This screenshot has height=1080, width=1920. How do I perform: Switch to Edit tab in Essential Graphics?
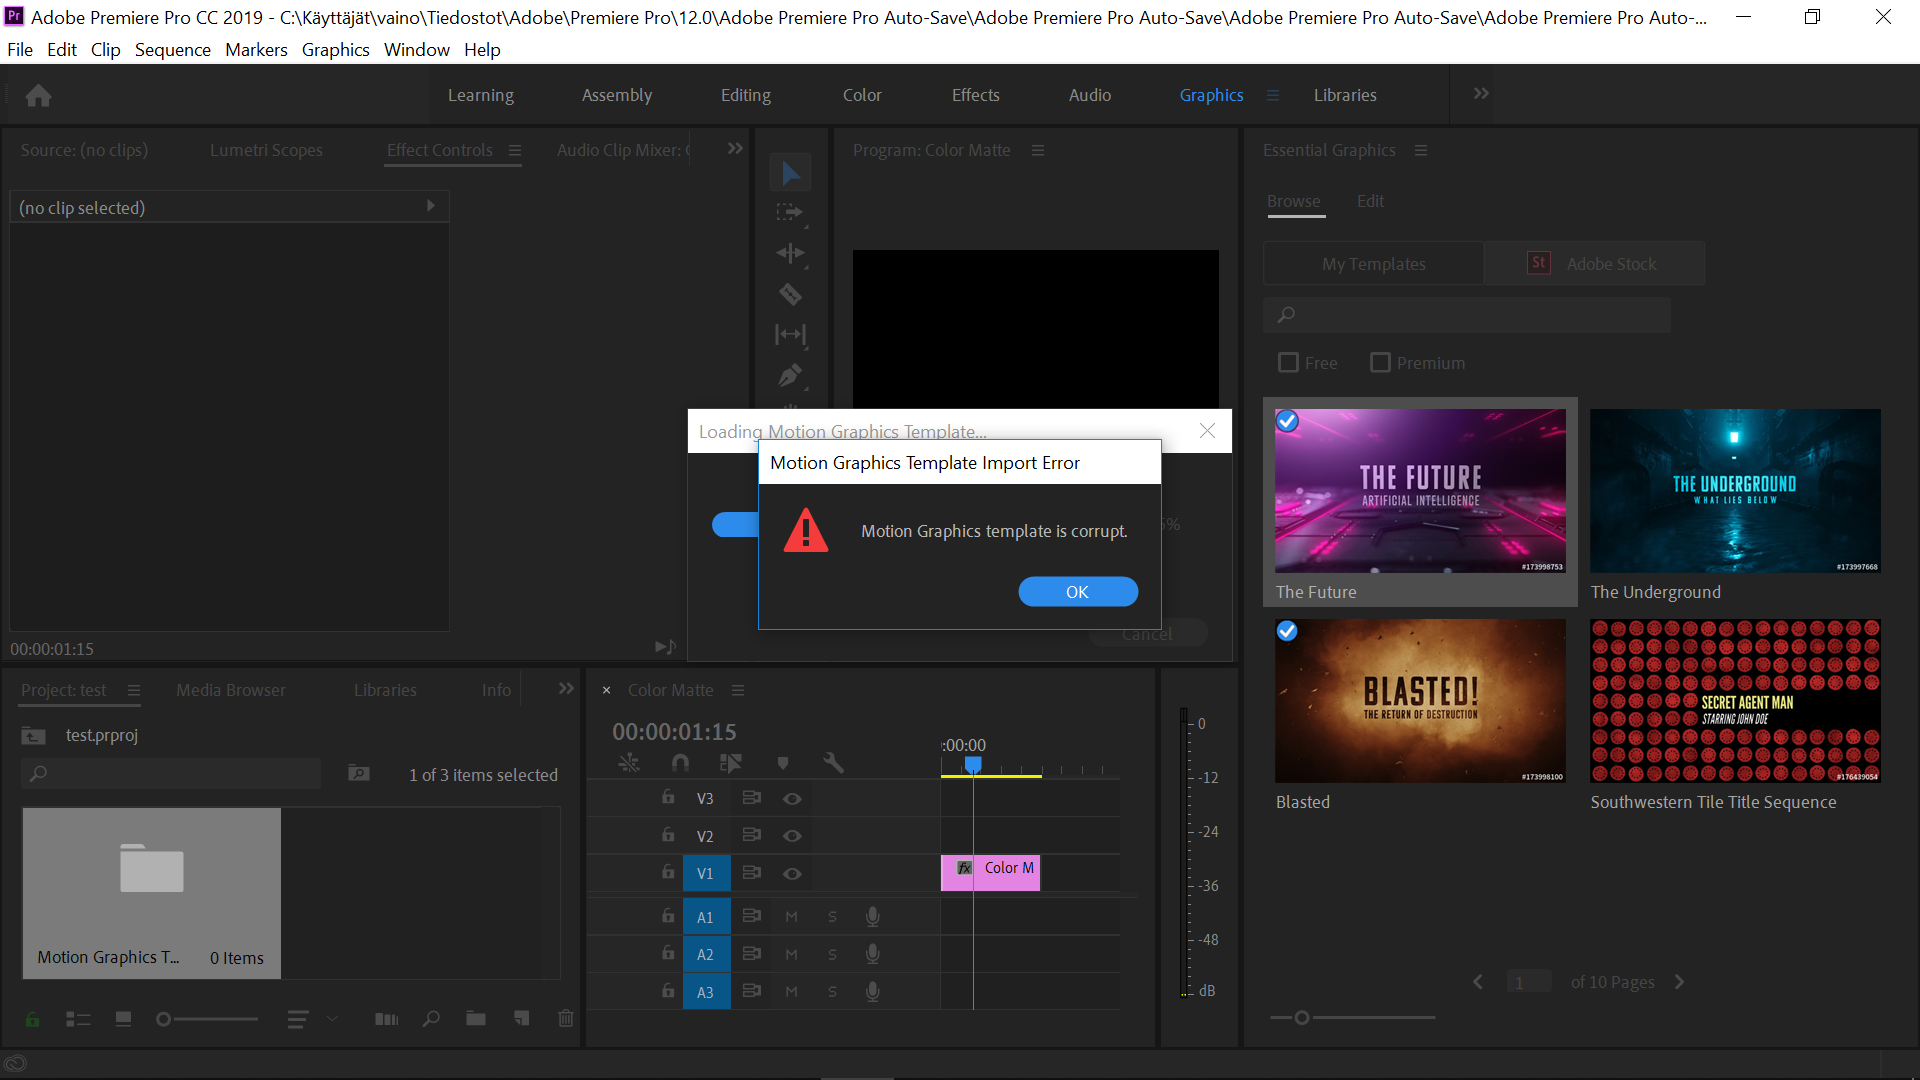[1370, 201]
